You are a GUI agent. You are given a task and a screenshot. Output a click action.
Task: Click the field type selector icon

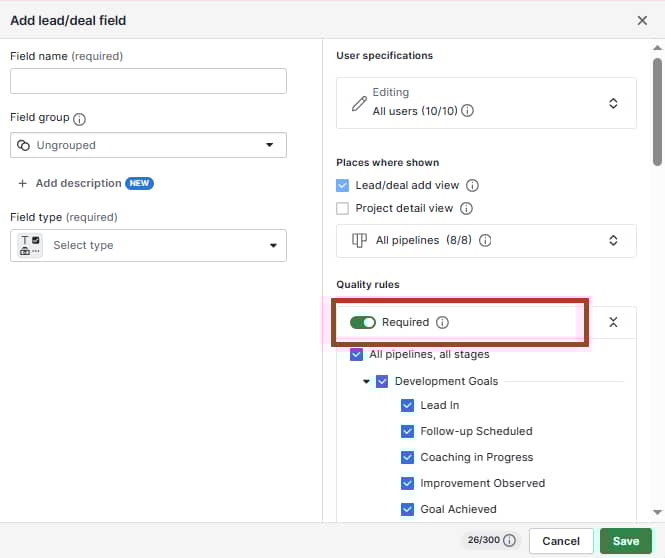coord(30,246)
